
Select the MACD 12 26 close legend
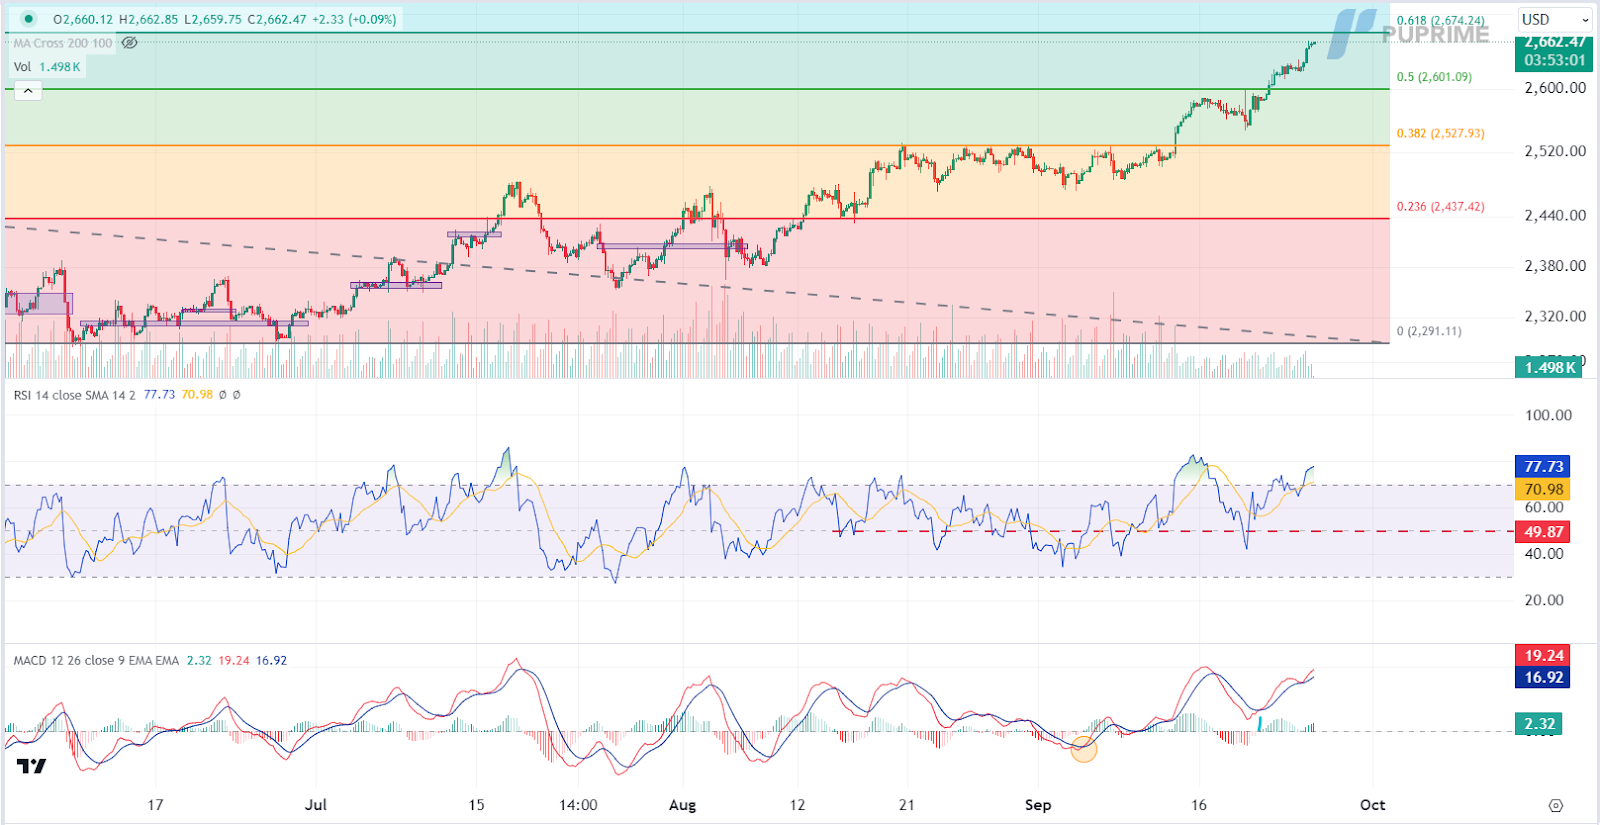96,661
